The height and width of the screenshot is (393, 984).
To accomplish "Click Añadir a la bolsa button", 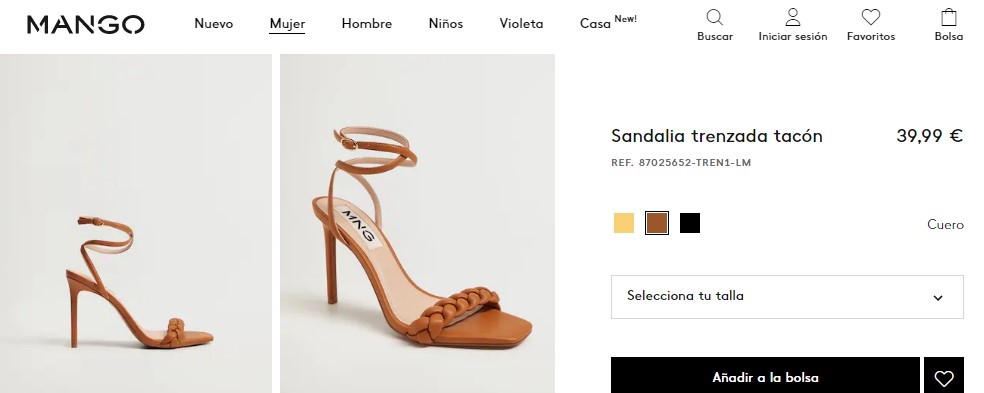I will (x=765, y=378).
